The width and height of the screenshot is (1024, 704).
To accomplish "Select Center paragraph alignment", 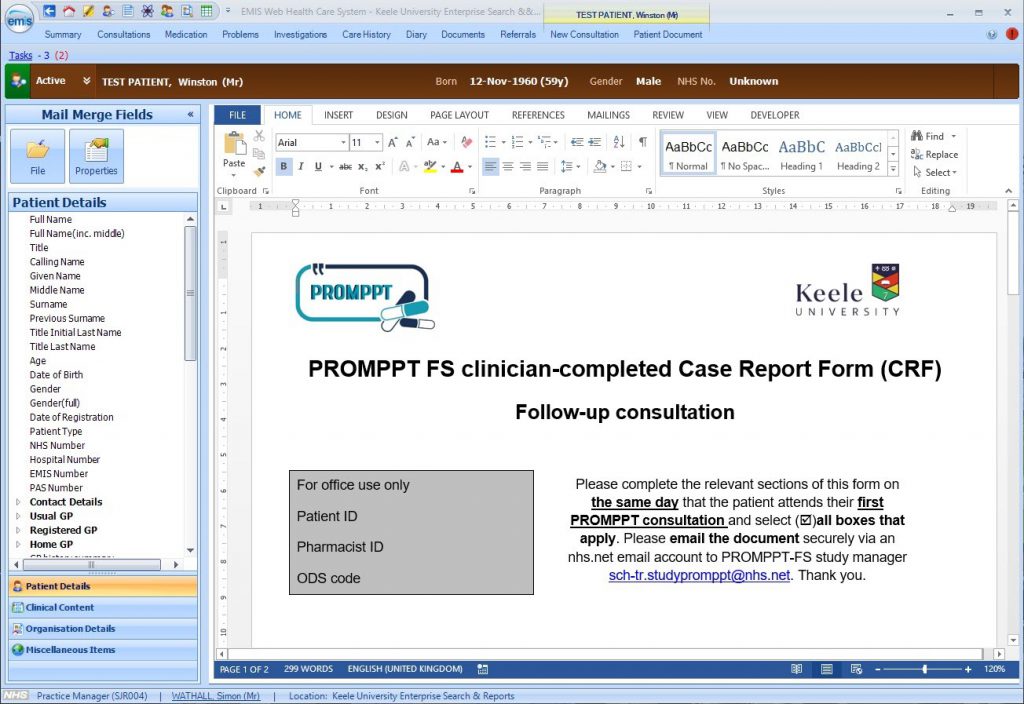I will (x=507, y=167).
